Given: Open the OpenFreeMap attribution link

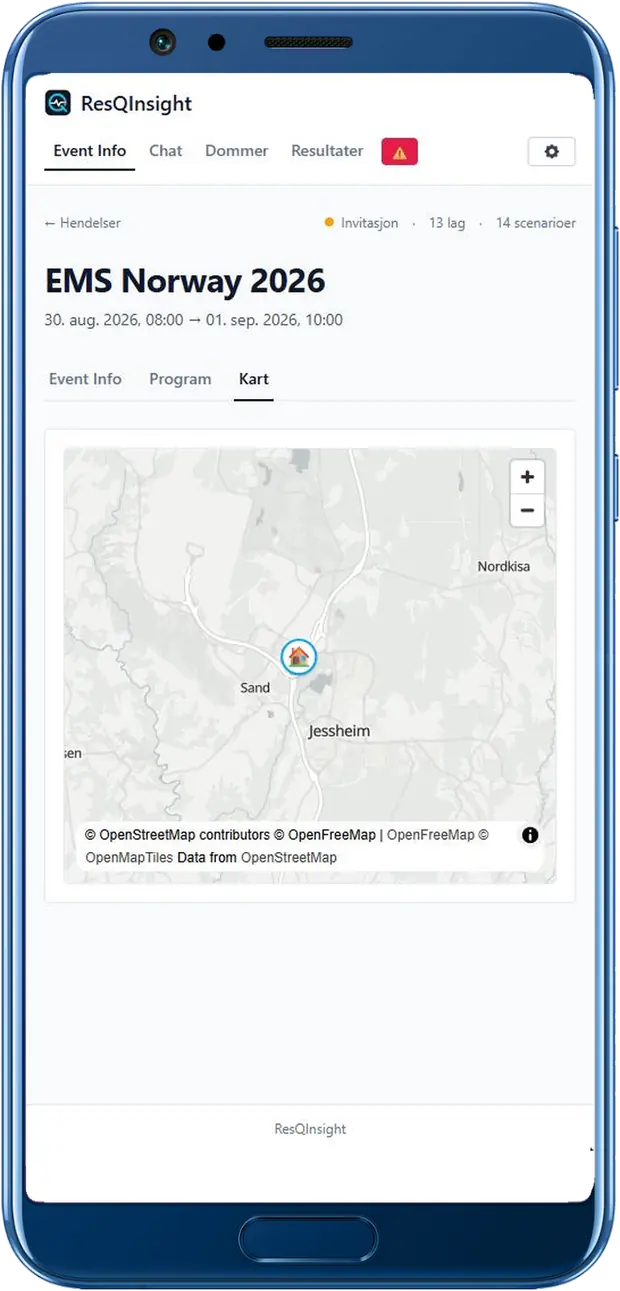Looking at the screenshot, I should click(x=431, y=835).
